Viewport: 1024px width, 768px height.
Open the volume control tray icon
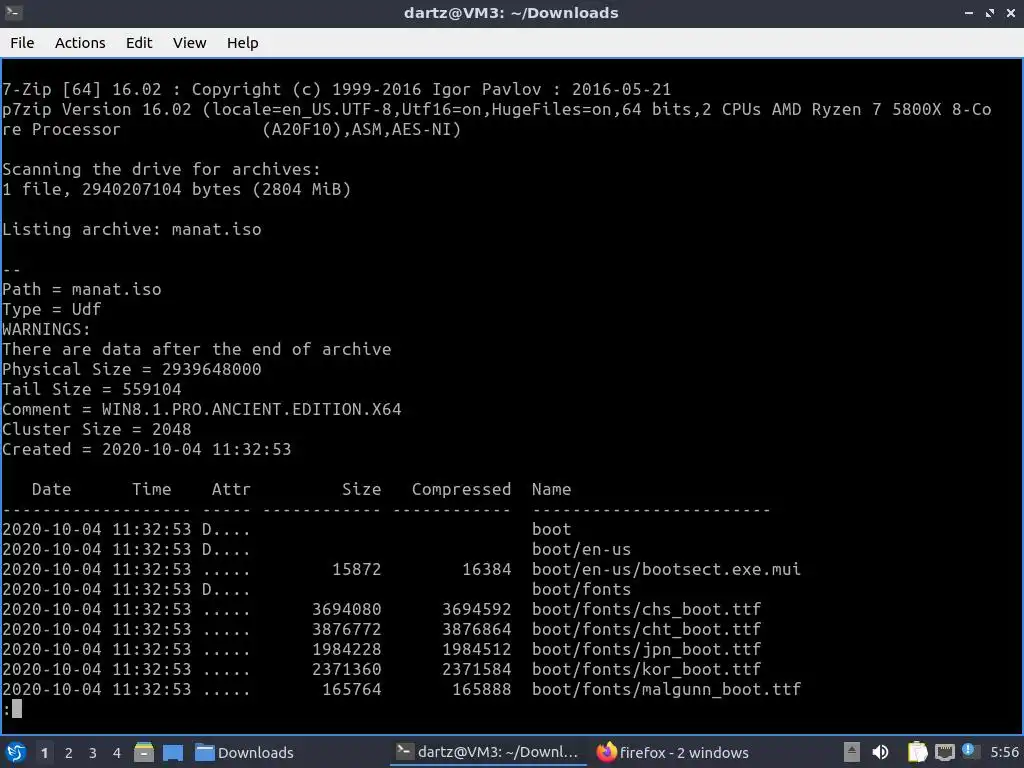click(x=880, y=752)
